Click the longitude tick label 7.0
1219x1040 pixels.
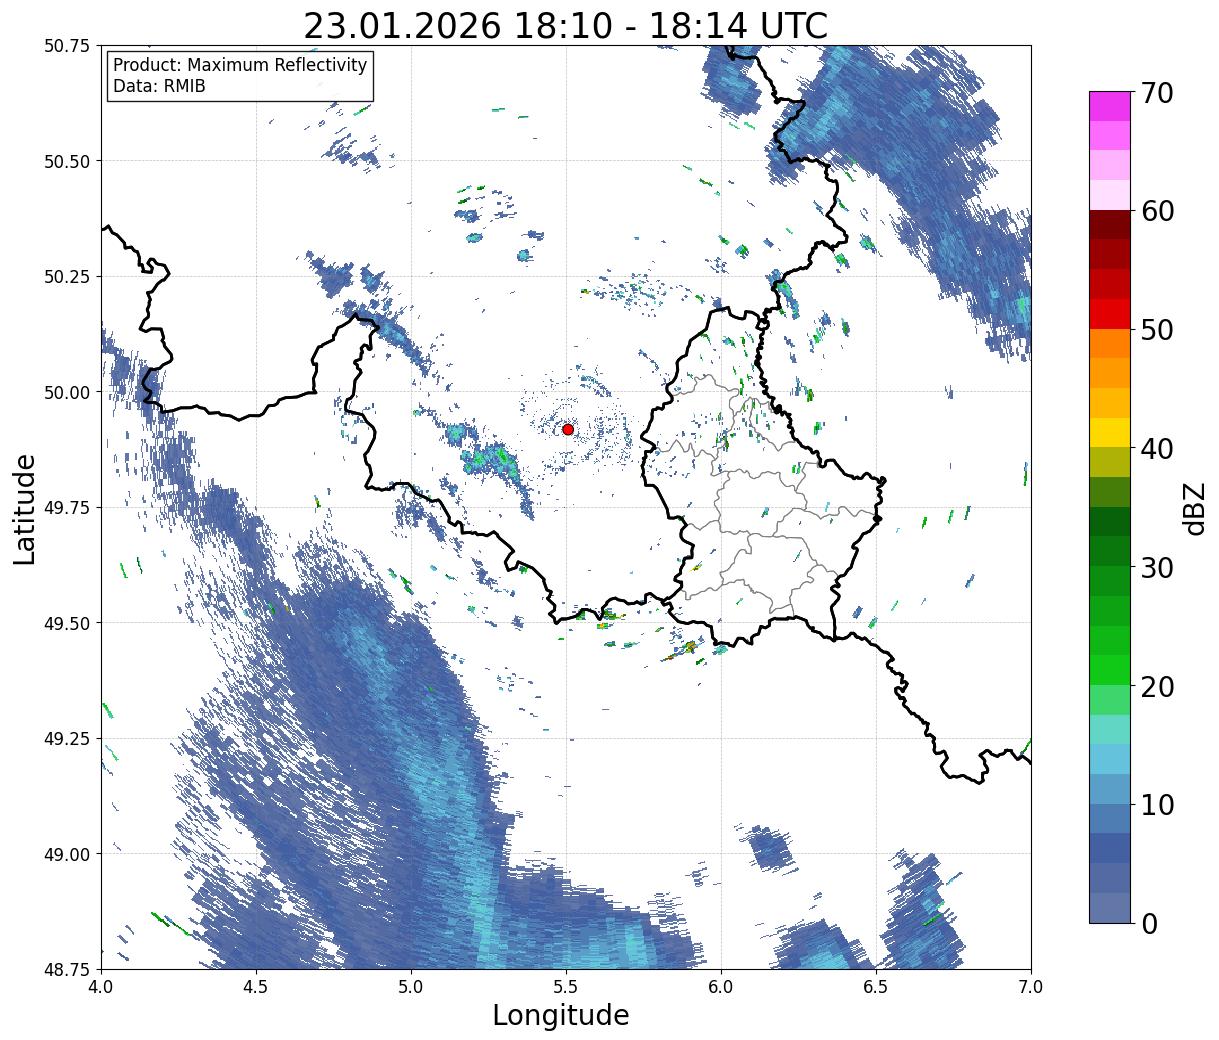click(1031, 987)
